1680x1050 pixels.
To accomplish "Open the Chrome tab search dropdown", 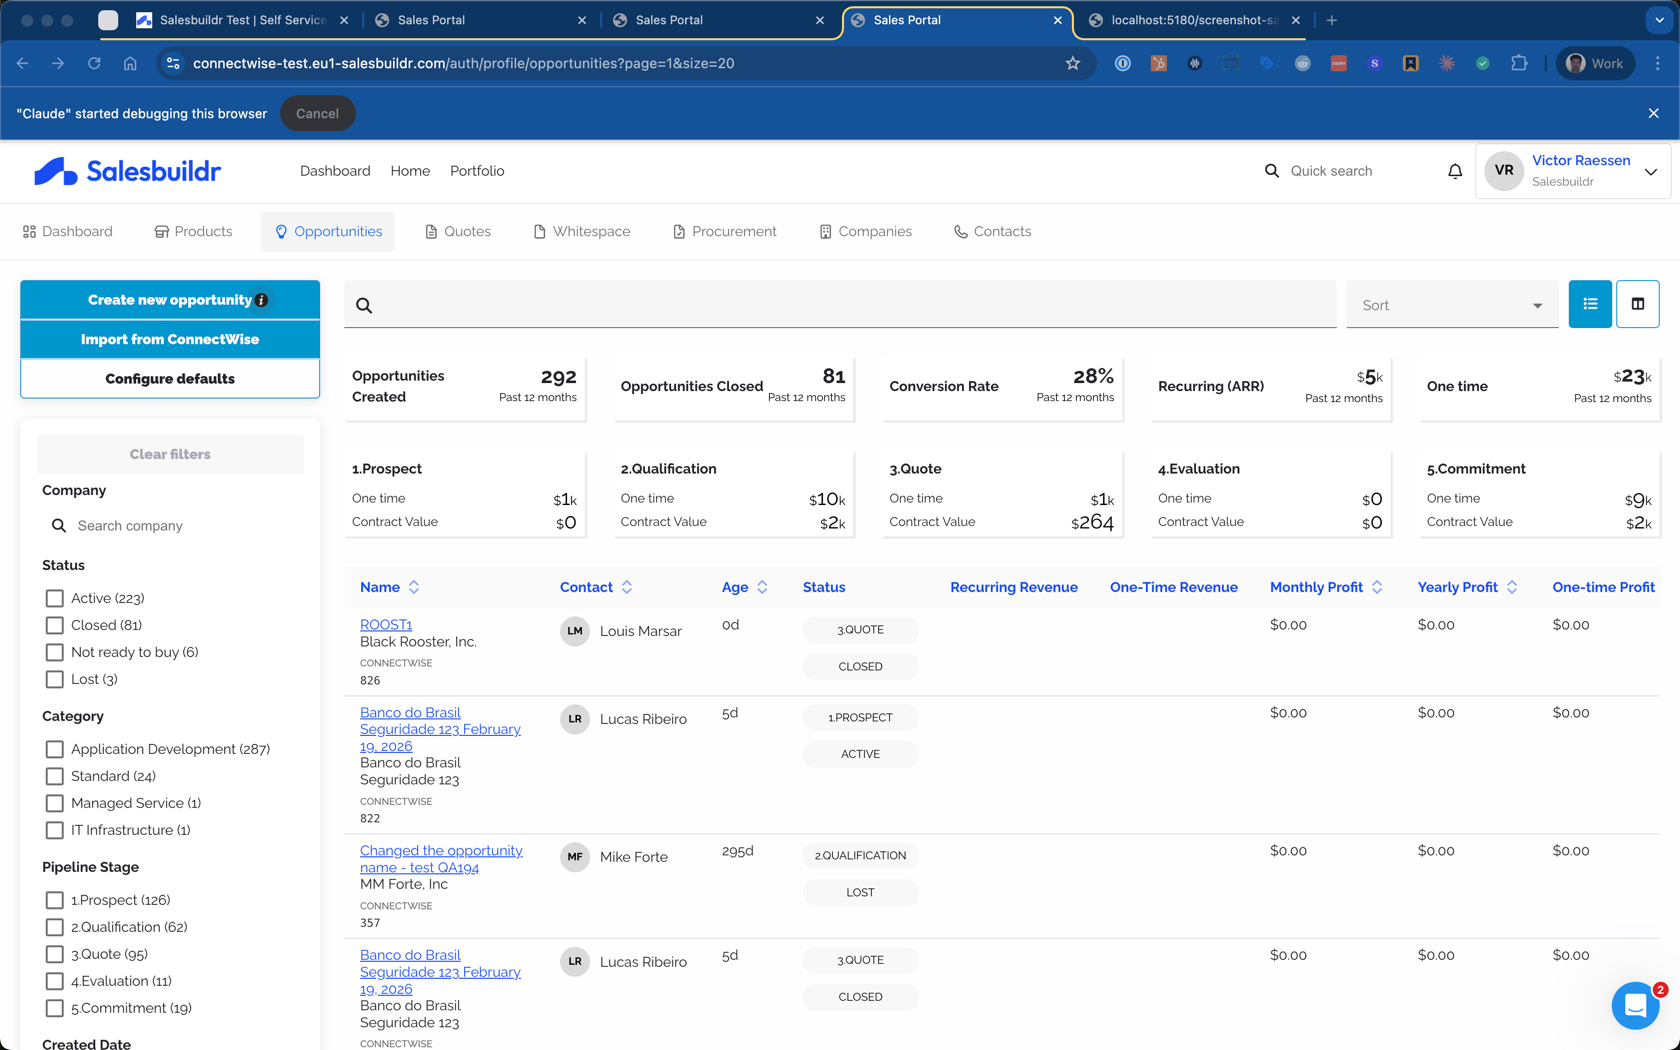I will (x=1659, y=20).
